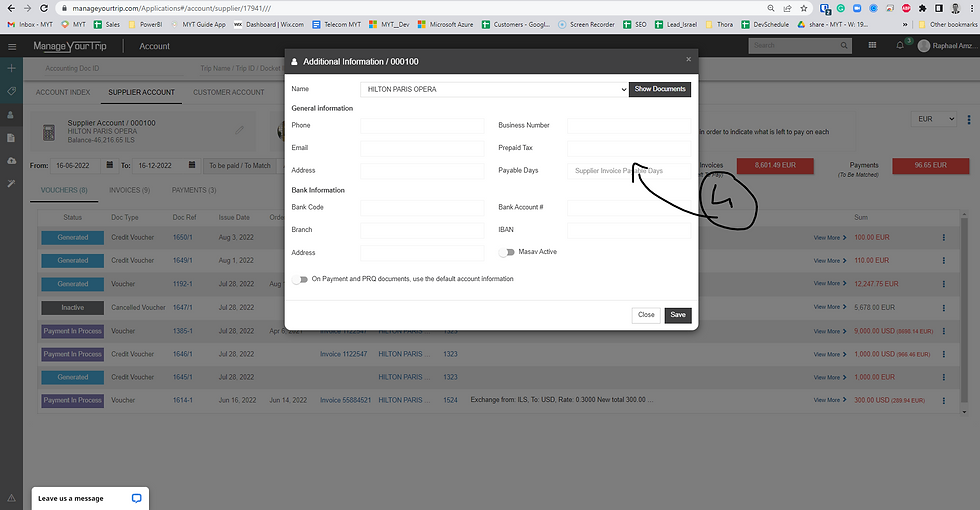Open row menu for 100.00 EUR voucher

pyautogui.click(x=944, y=238)
